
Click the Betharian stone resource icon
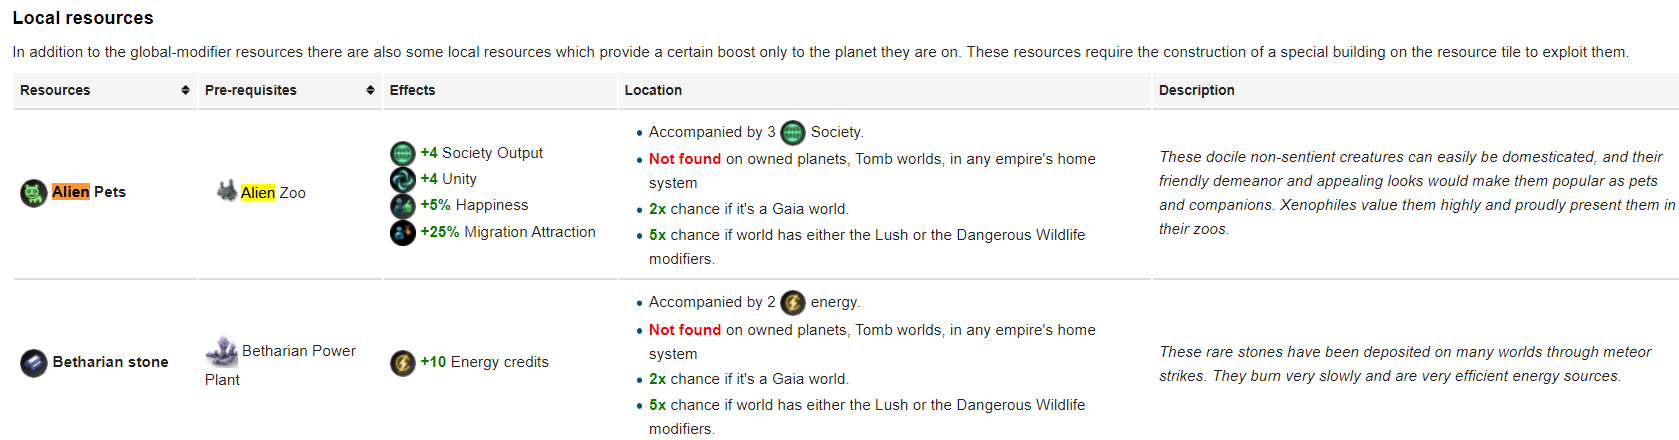pos(34,362)
